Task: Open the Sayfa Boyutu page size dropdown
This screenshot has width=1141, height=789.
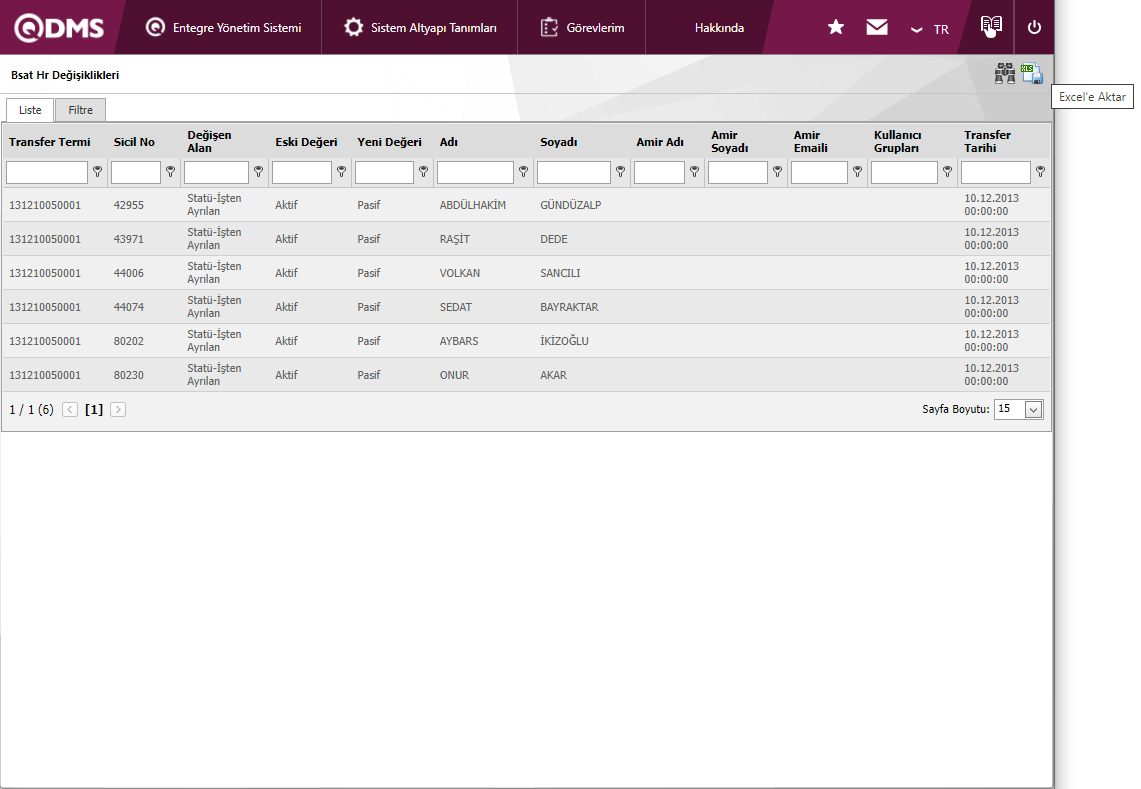Action: click(1019, 409)
